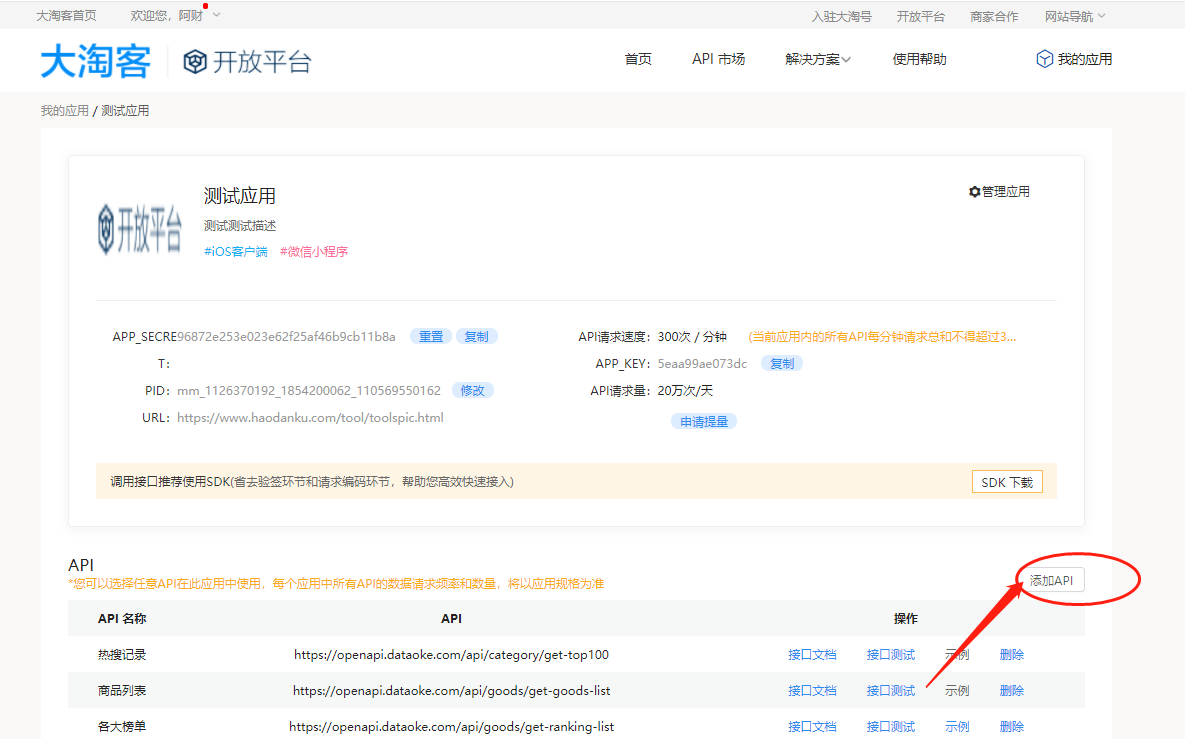The image size is (1185, 739).
Task: Expand the 解决方案 dropdown menu
Action: (x=817, y=60)
